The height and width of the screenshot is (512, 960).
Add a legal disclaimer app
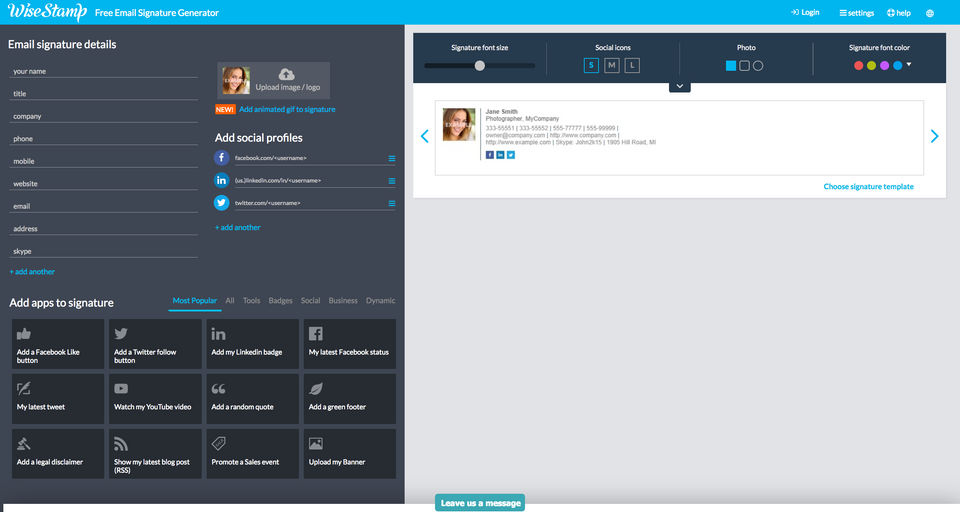click(58, 454)
